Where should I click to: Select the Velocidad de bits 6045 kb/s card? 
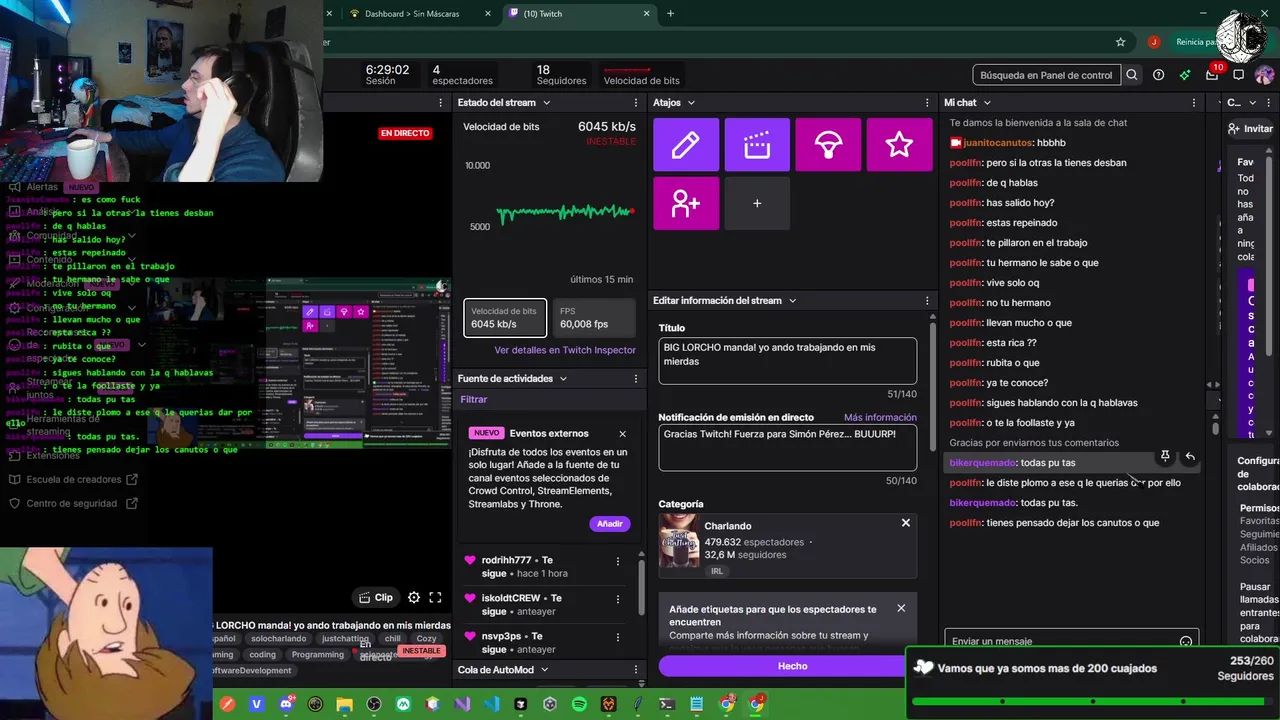click(506, 318)
